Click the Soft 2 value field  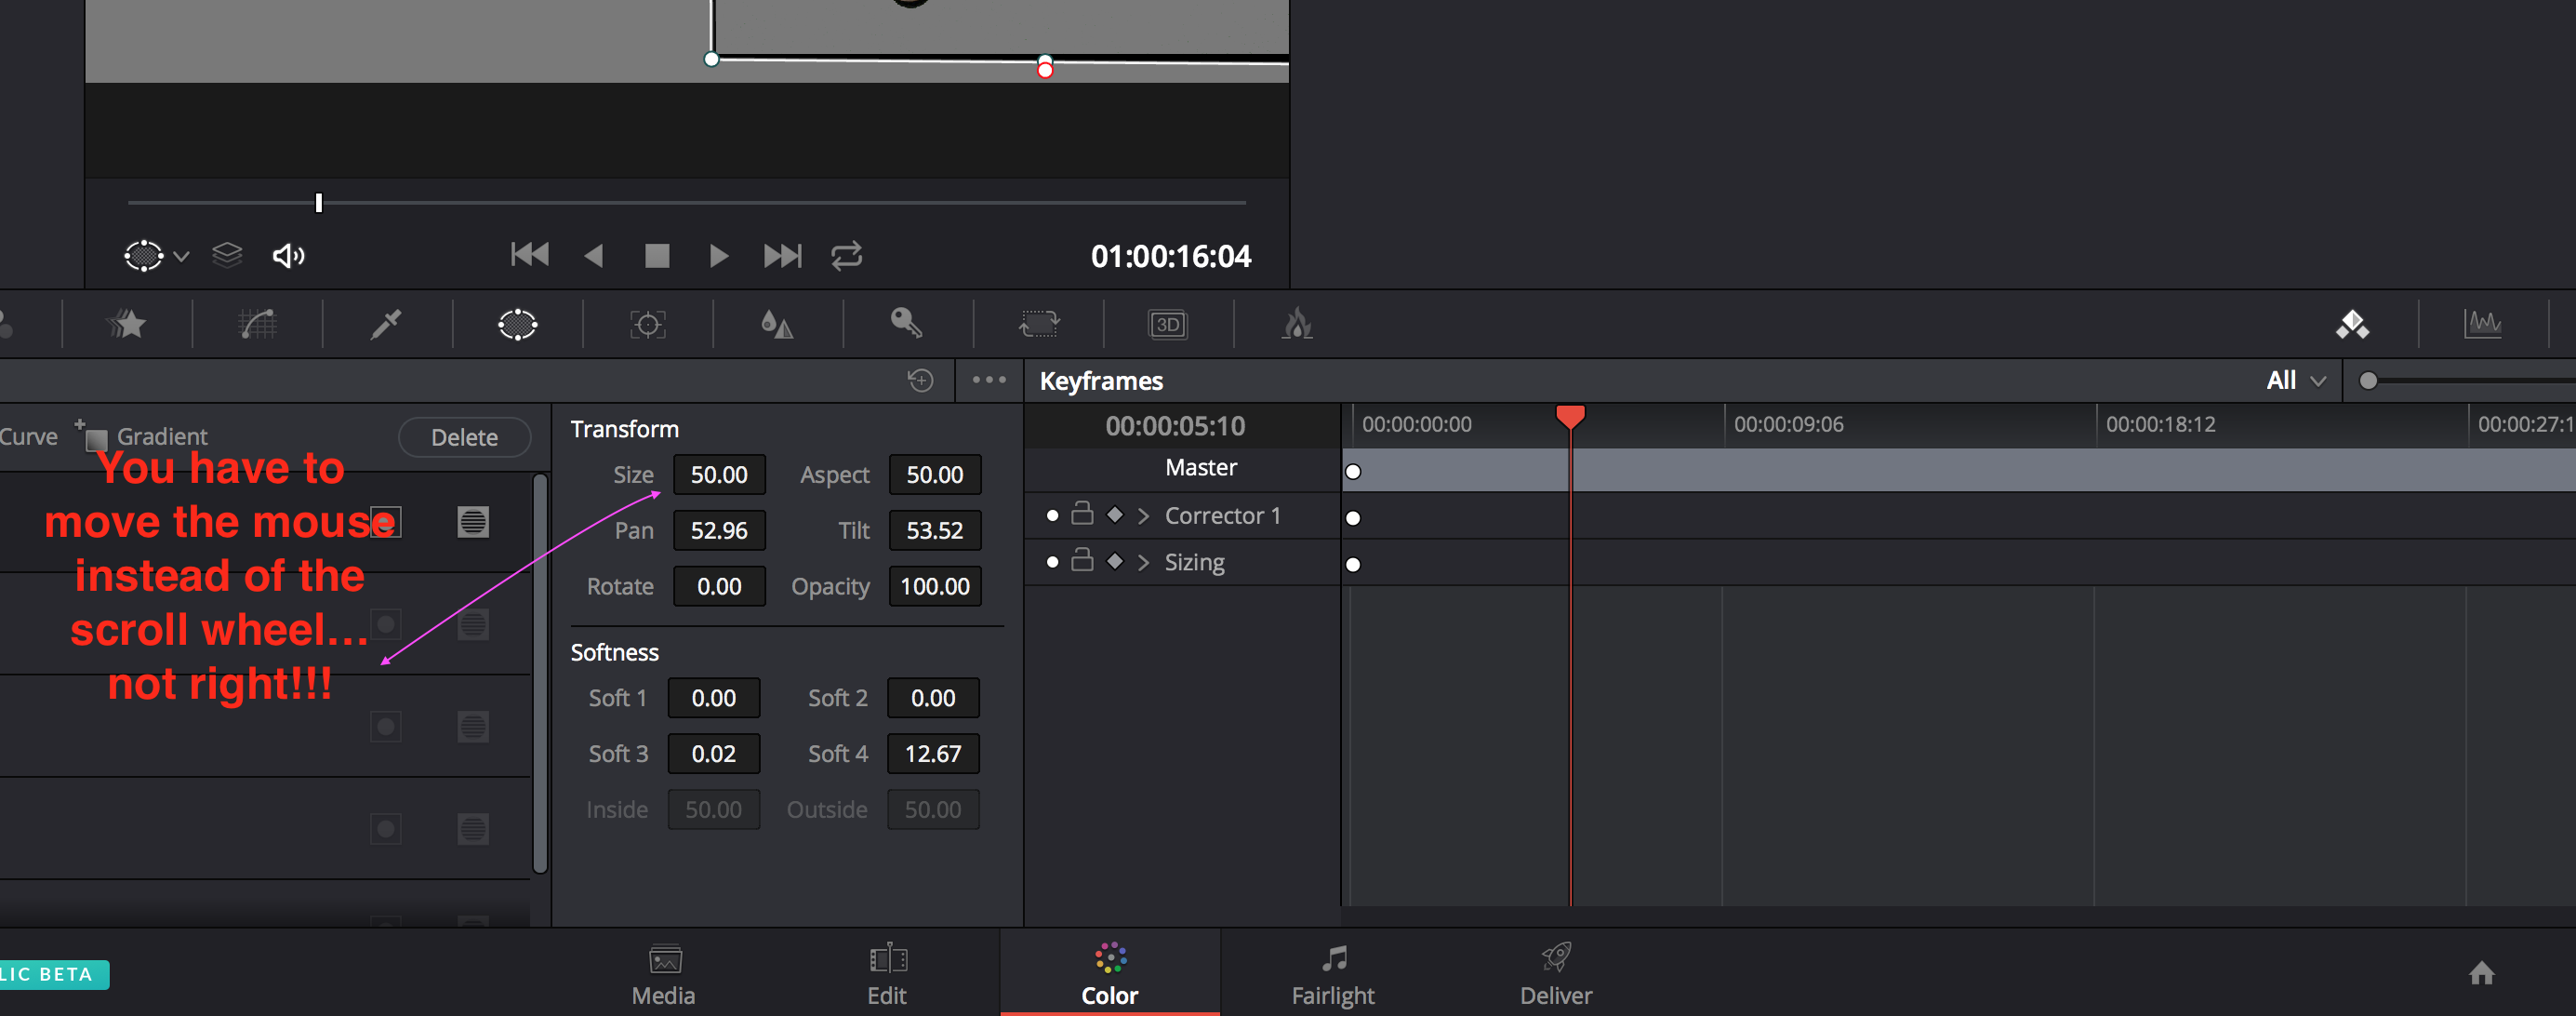point(933,698)
